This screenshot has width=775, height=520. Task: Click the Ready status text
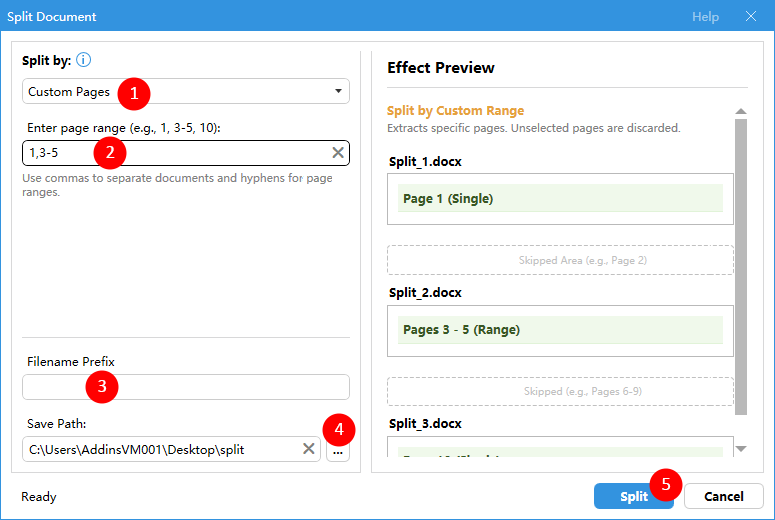[39, 497]
